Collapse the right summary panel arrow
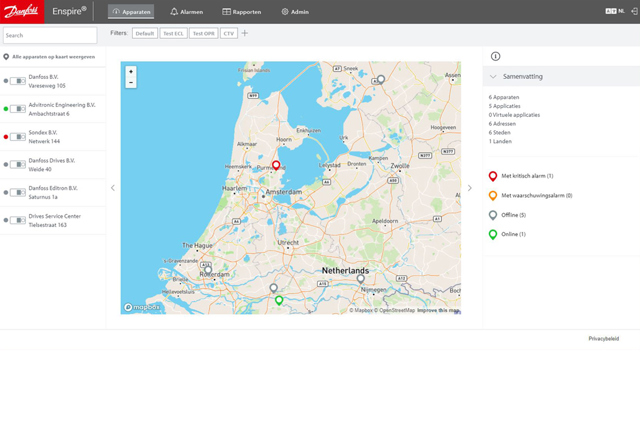This screenshot has height=427, width=640. (470, 188)
